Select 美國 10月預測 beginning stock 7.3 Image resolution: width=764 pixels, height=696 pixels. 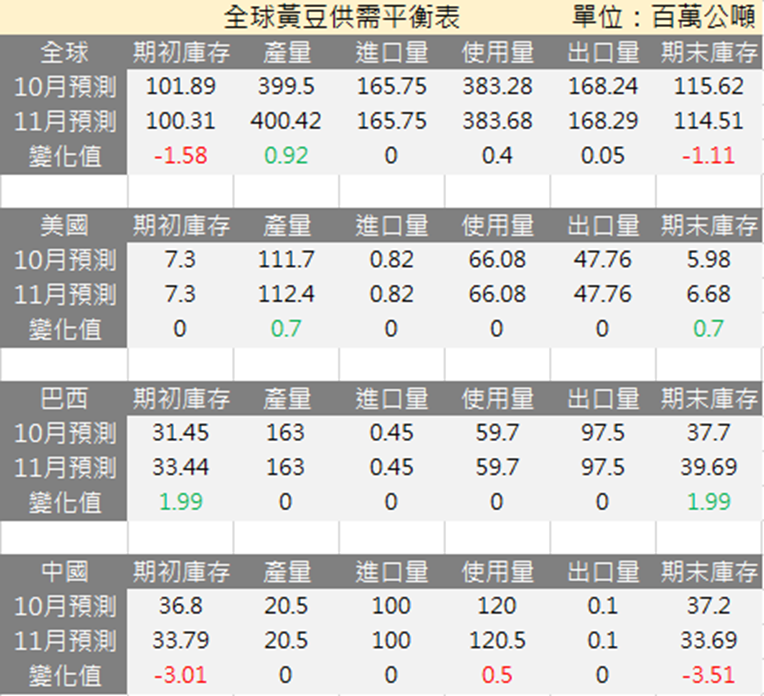tap(180, 260)
